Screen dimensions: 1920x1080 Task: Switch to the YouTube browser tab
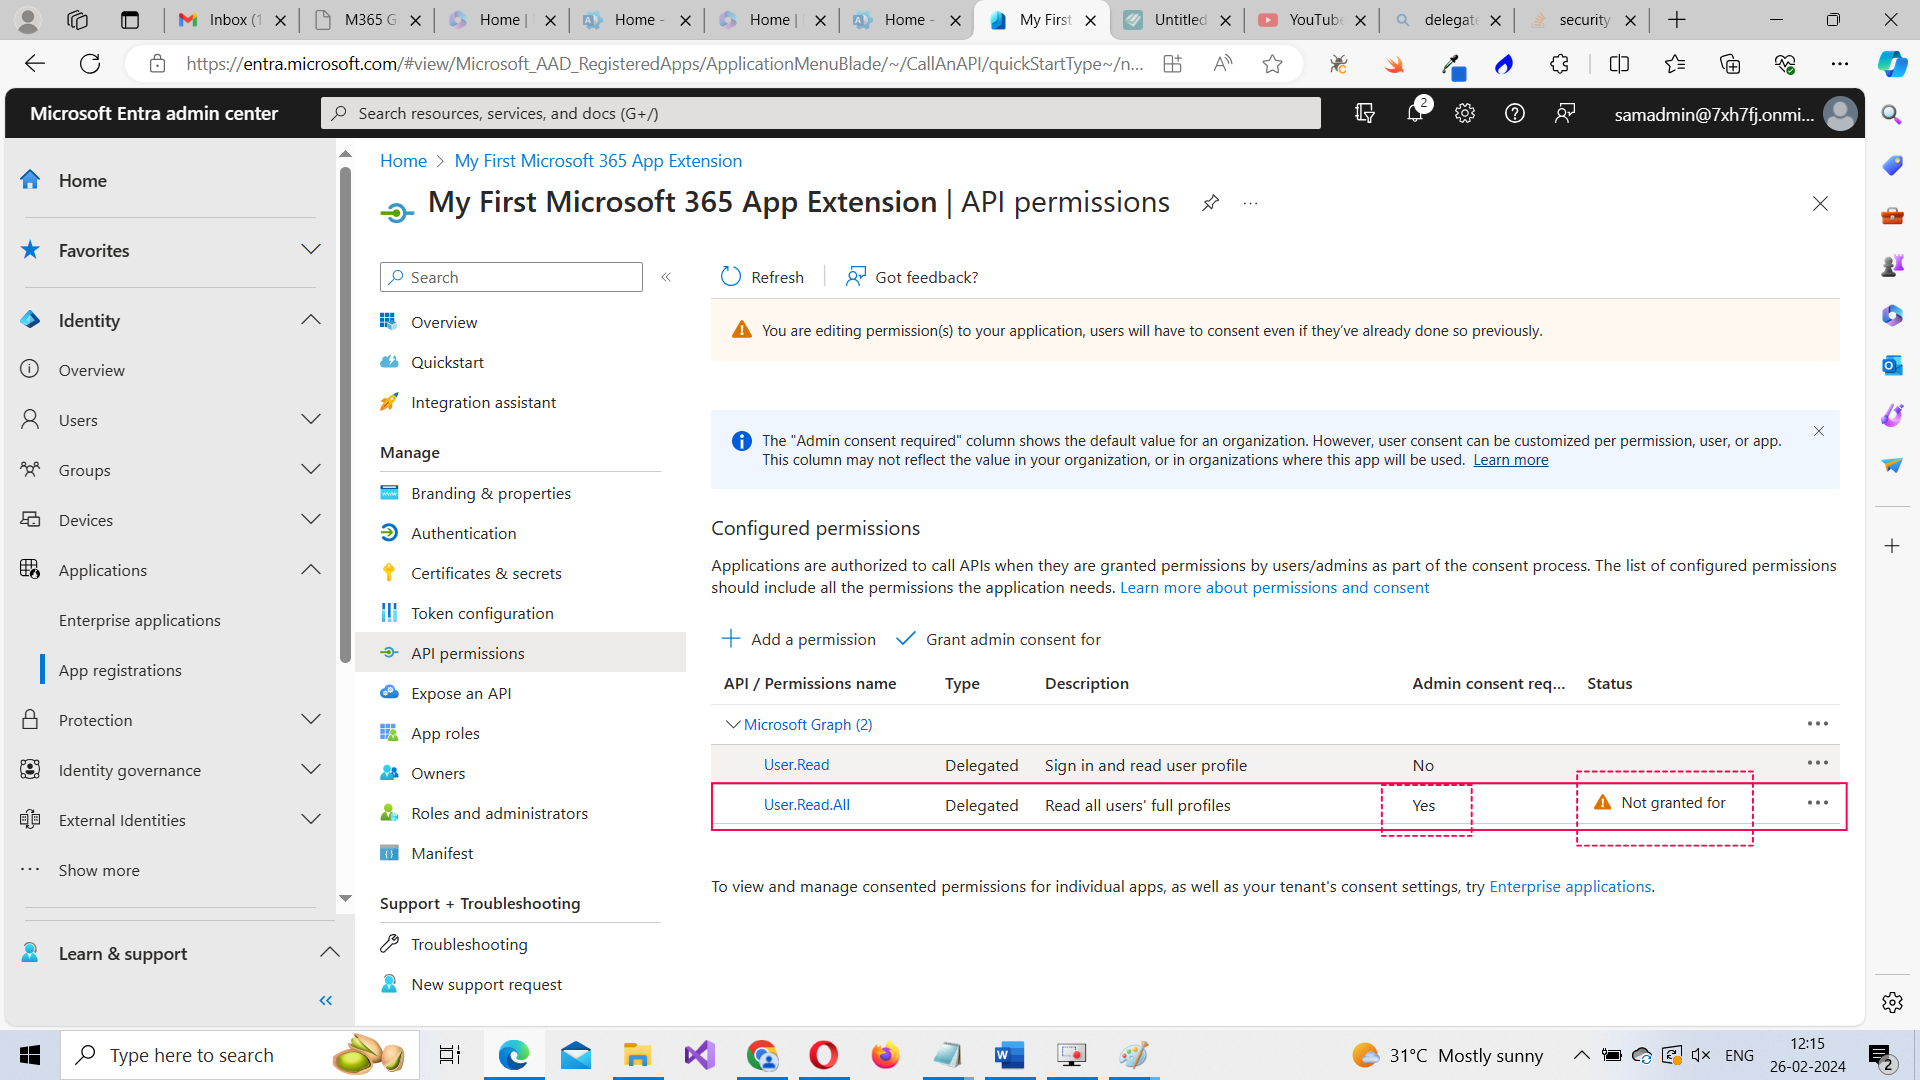[x=1312, y=19]
